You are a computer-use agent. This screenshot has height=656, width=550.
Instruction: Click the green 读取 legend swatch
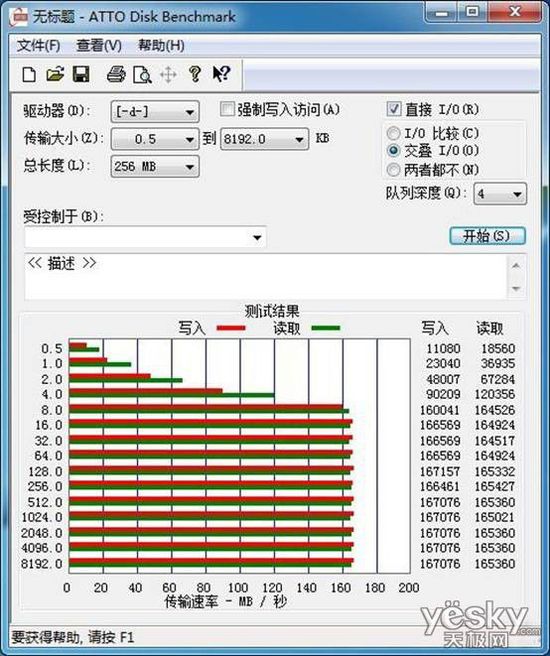pos(326,328)
